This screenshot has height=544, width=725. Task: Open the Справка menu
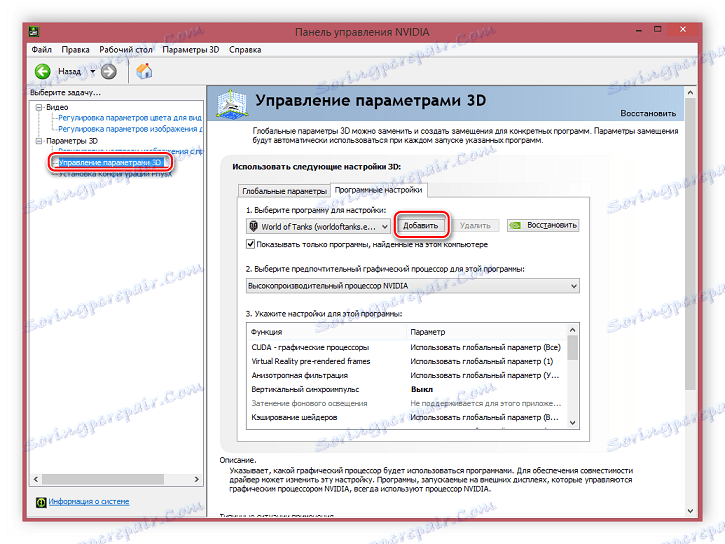tap(245, 49)
